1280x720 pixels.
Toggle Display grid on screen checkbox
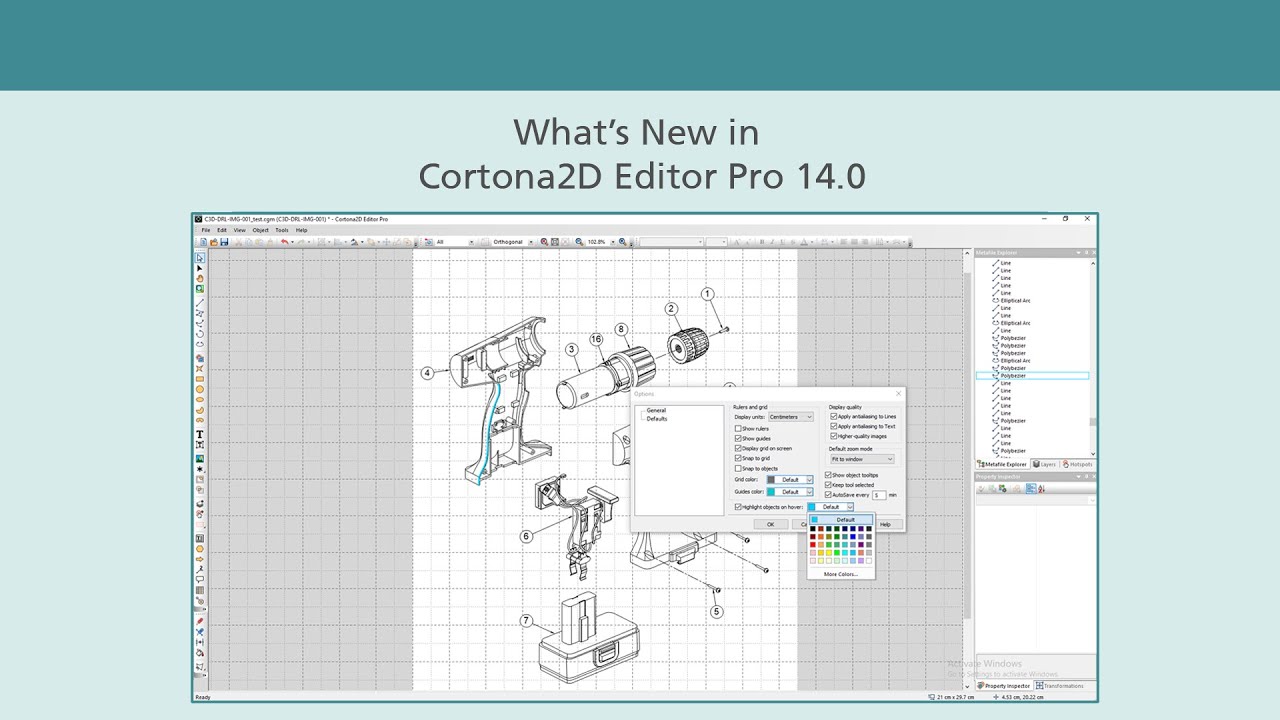coord(738,448)
